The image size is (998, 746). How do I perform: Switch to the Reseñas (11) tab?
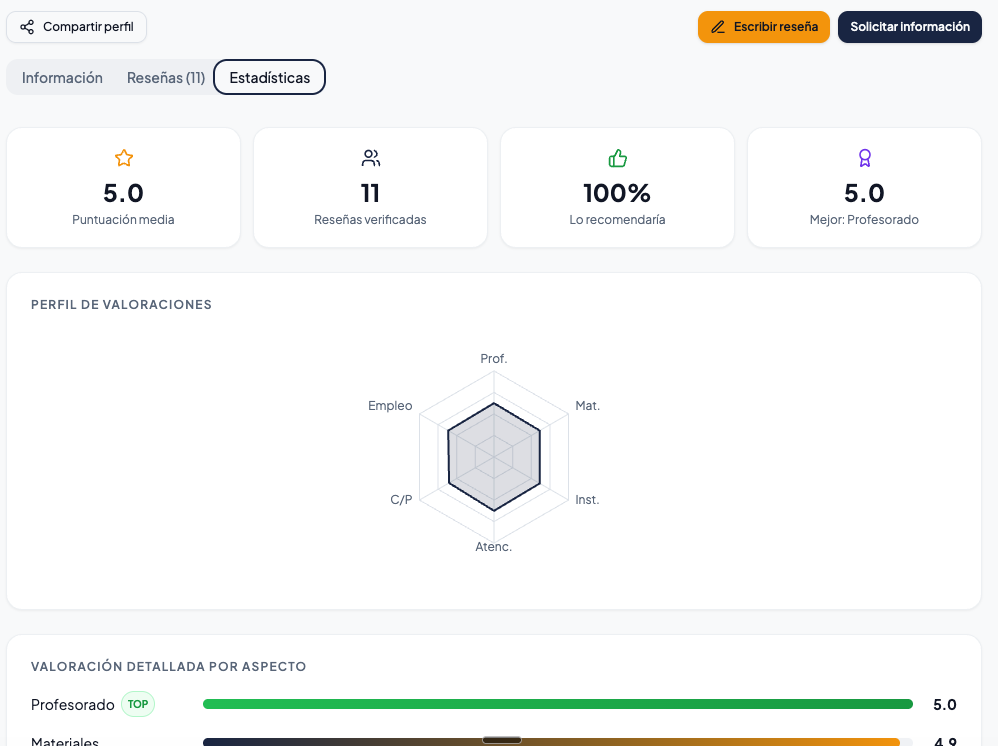165,78
